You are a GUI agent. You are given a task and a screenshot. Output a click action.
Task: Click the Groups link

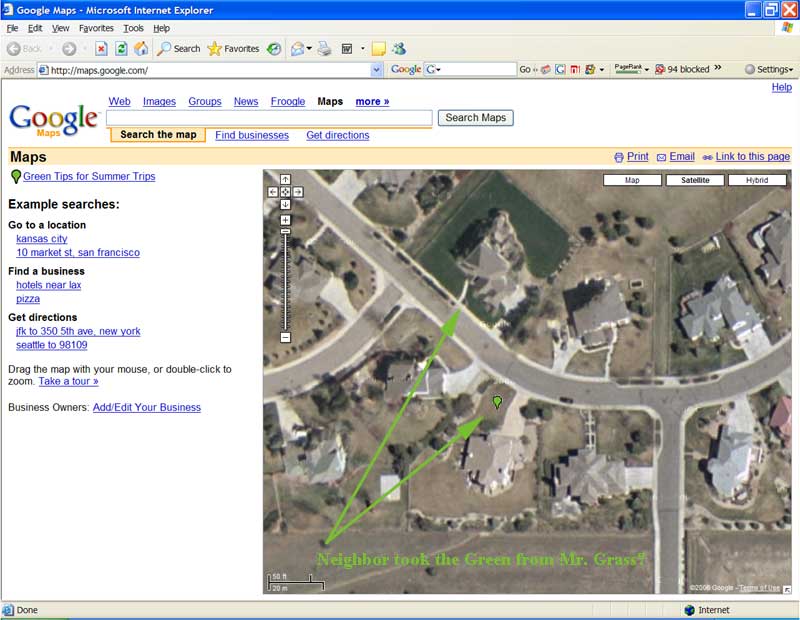205,102
